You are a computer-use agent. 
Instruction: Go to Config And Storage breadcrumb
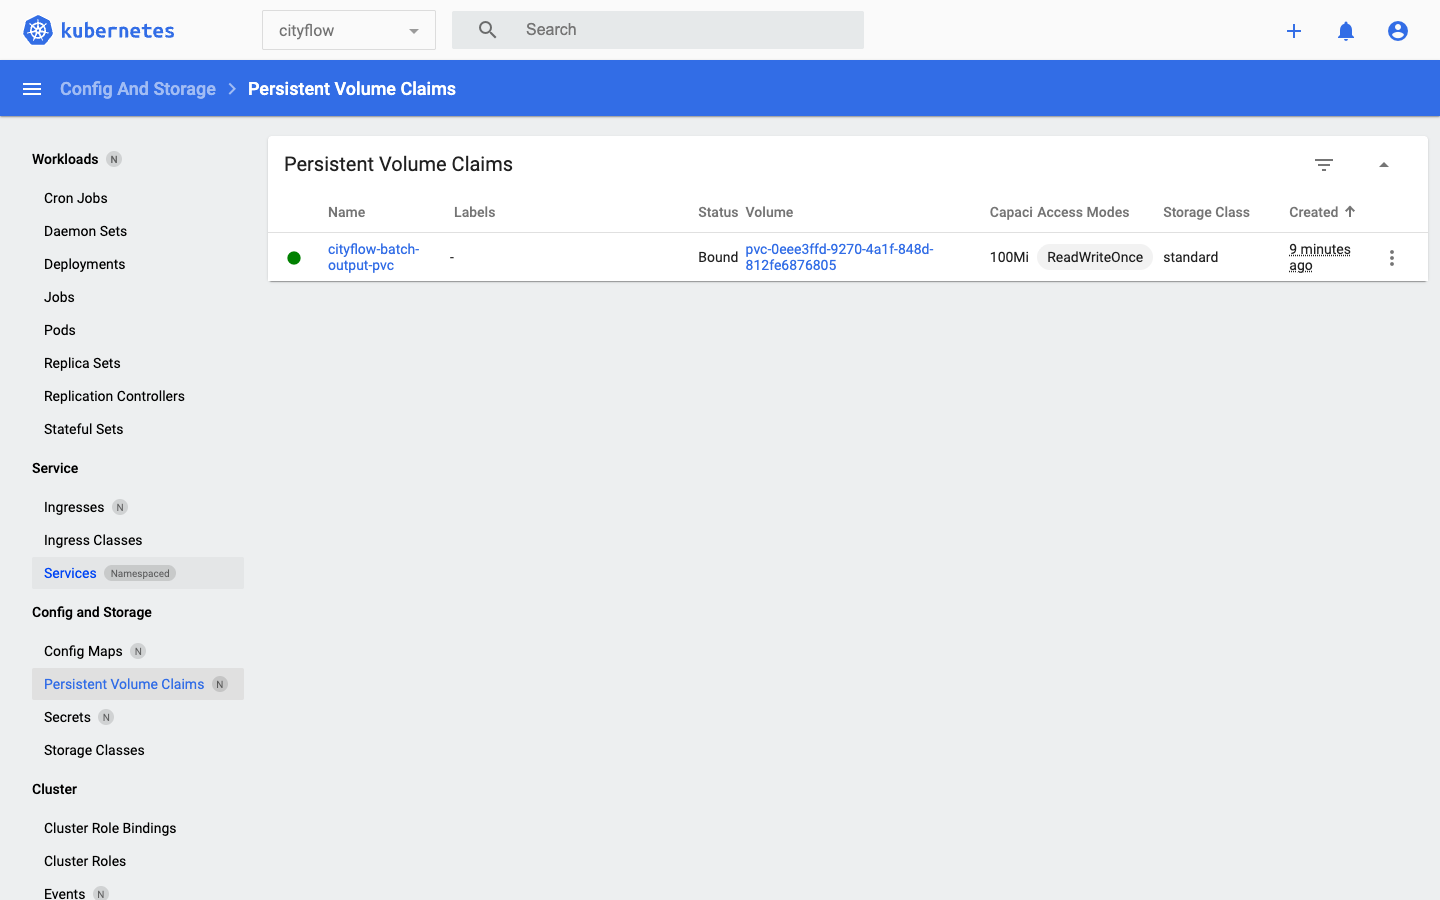[138, 89]
